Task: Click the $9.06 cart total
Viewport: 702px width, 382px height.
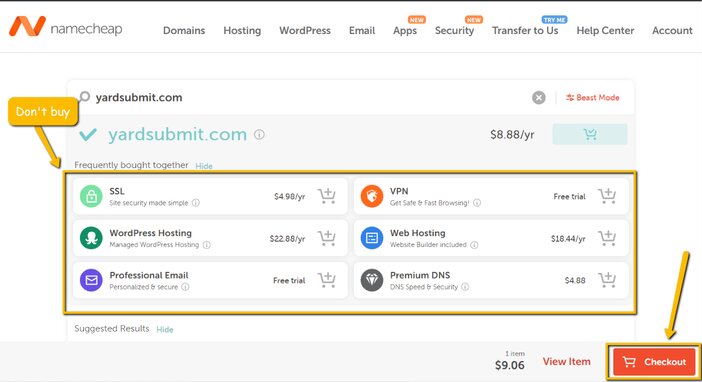Action: coord(509,365)
